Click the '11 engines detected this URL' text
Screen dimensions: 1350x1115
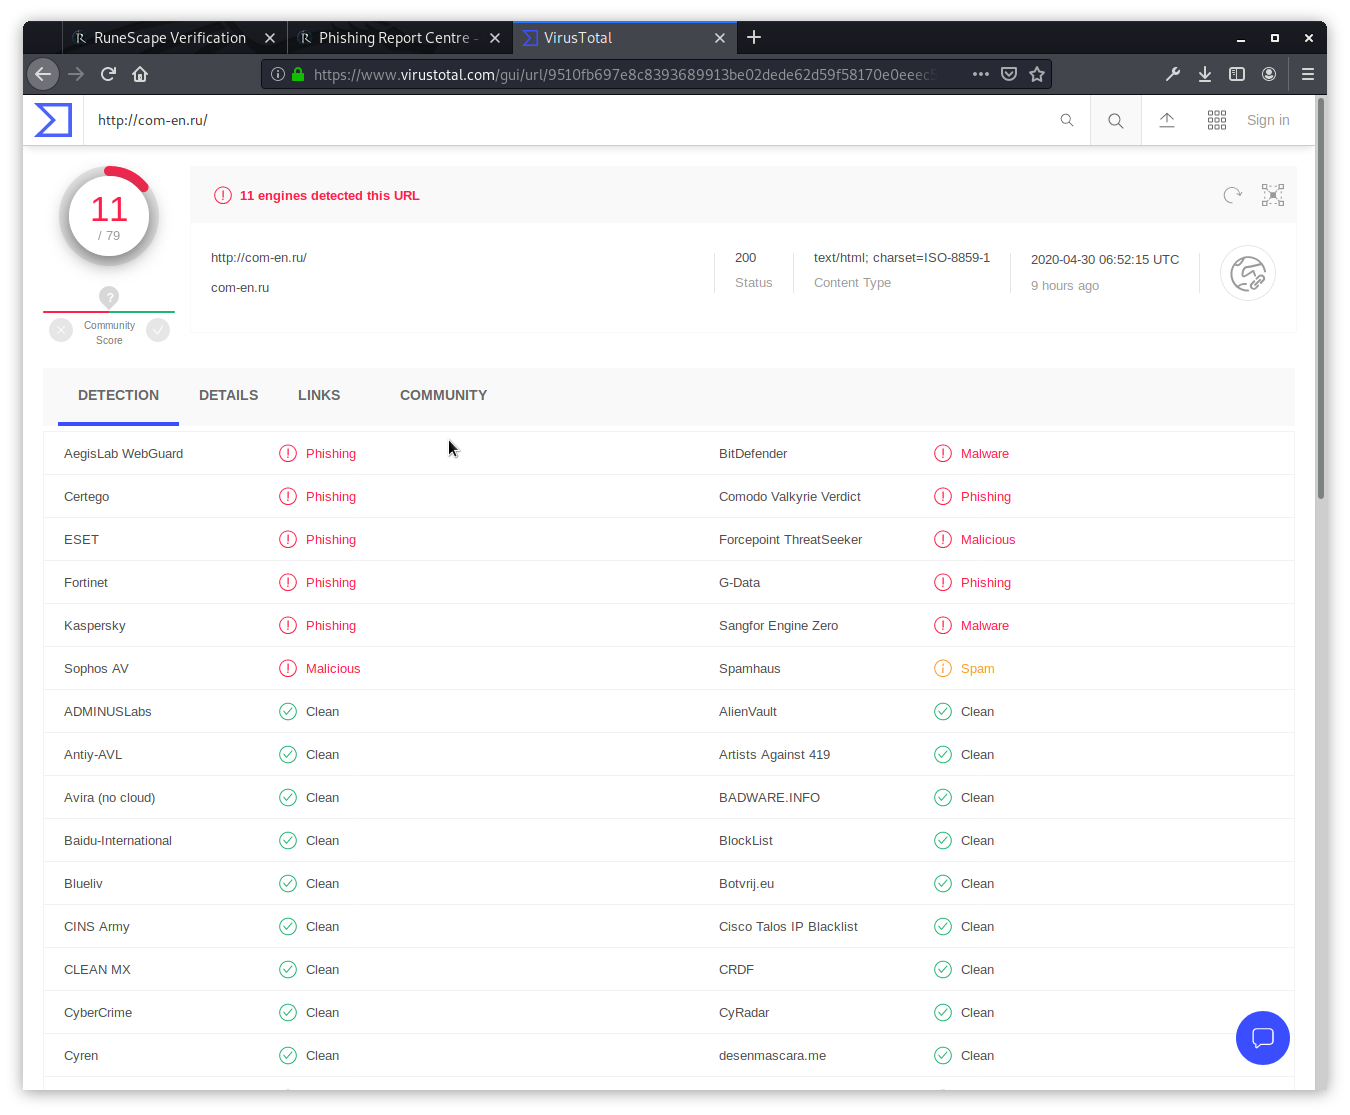[x=330, y=196]
